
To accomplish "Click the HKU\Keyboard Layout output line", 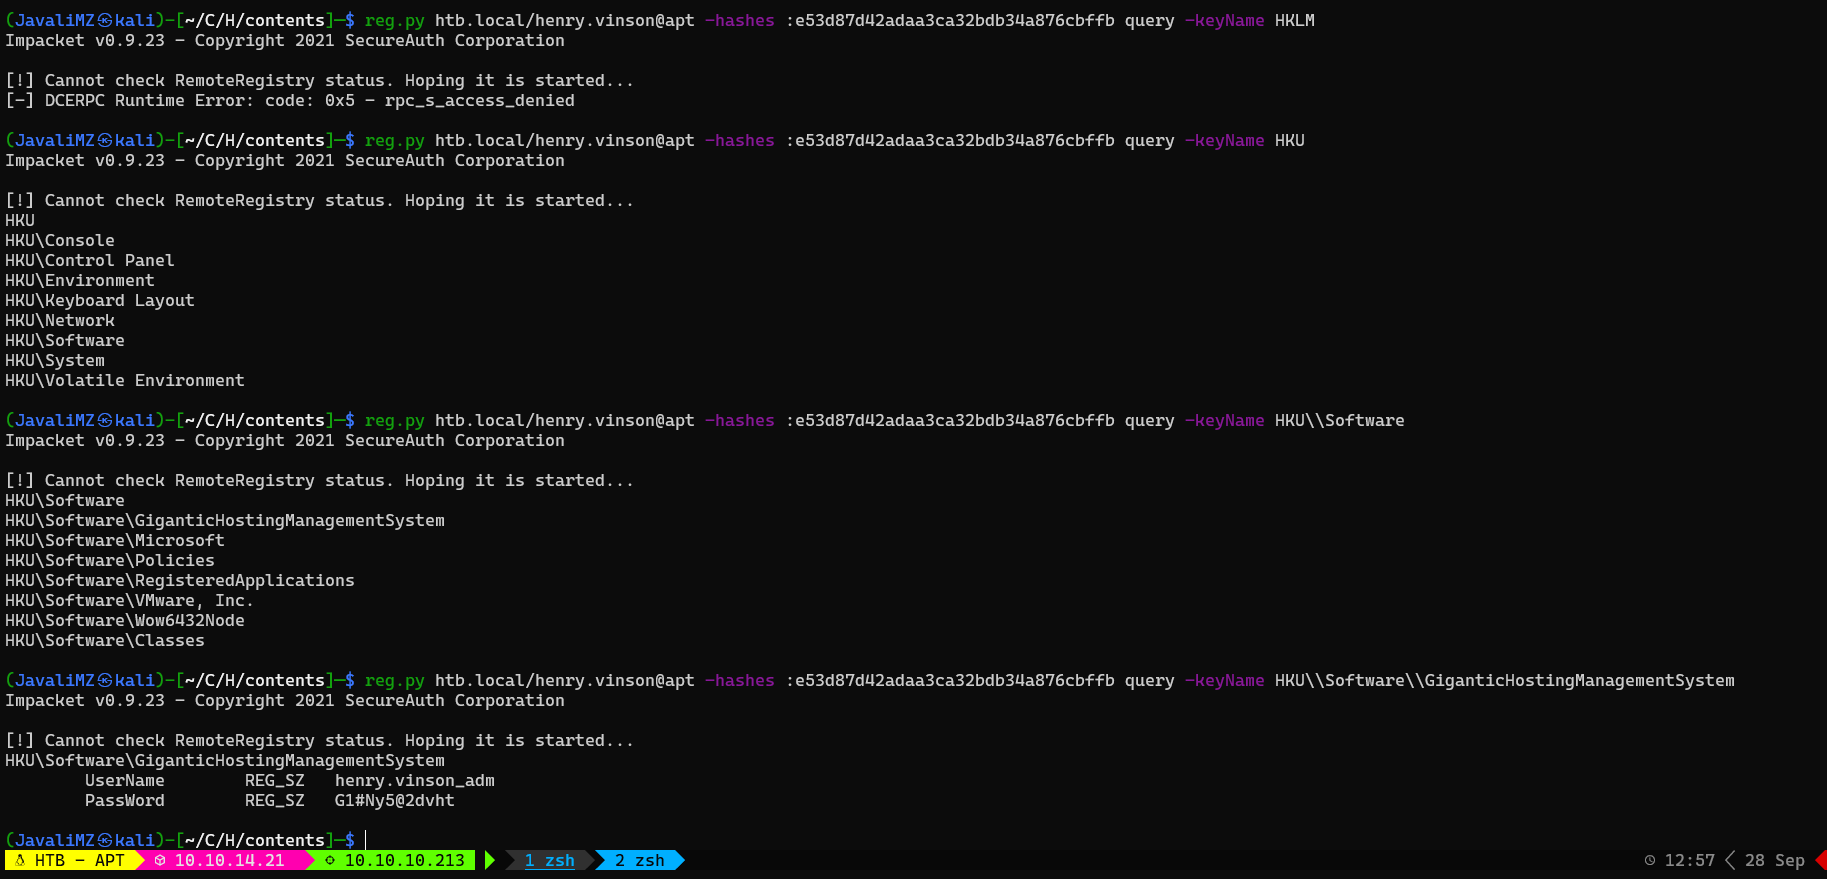I will coord(100,300).
